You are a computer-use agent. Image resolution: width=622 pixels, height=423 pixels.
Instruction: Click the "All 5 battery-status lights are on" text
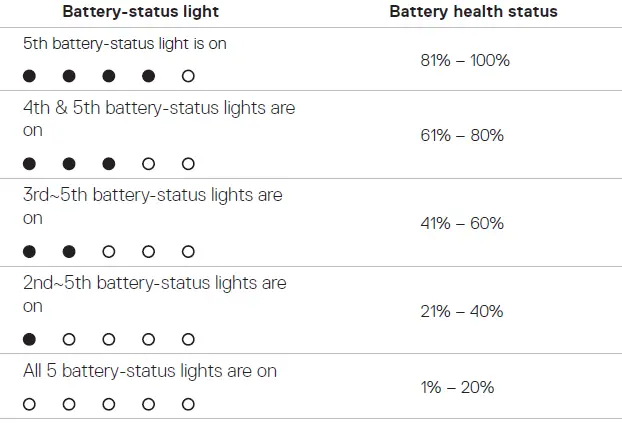(x=150, y=372)
